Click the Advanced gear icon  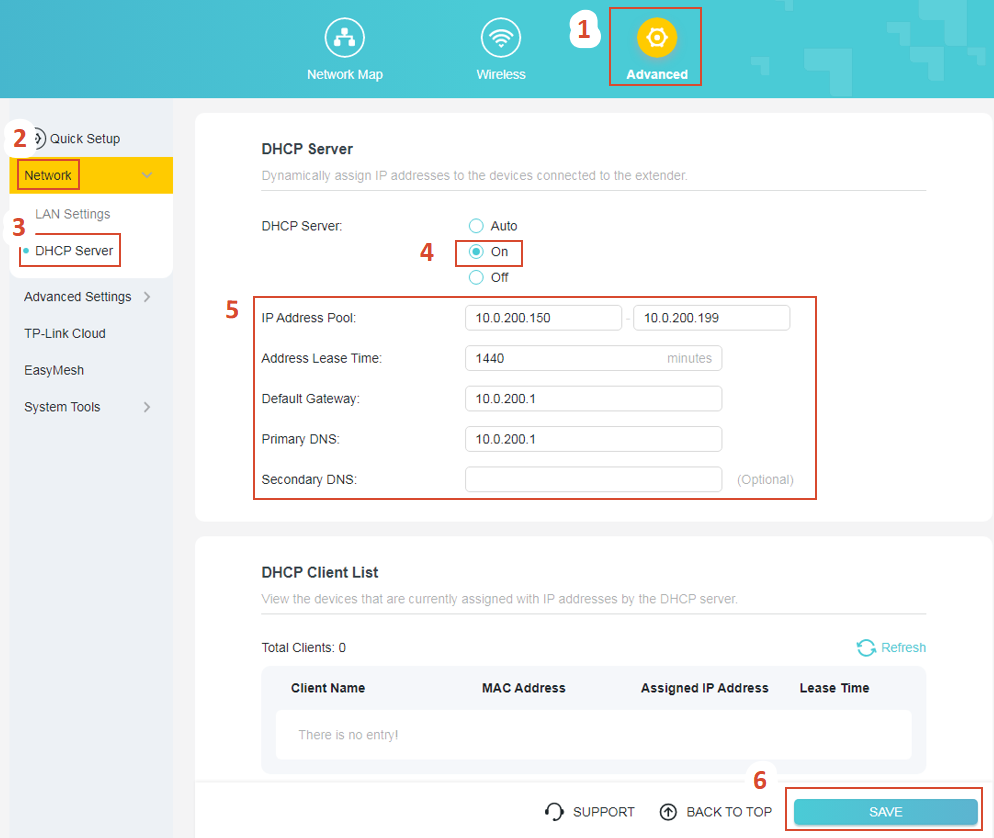coord(657,37)
